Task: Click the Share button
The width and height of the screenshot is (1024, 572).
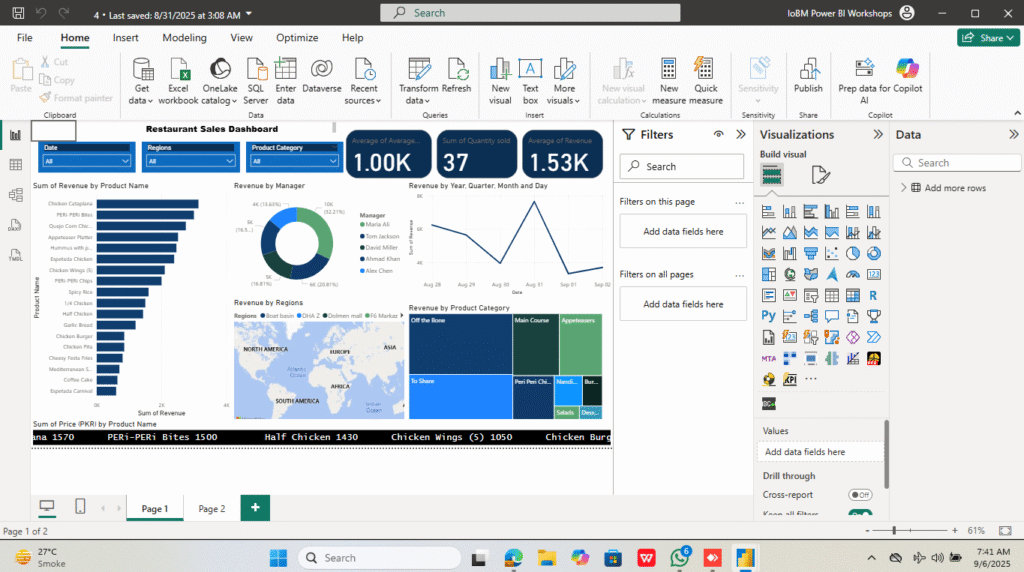Action: coord(988,38)
